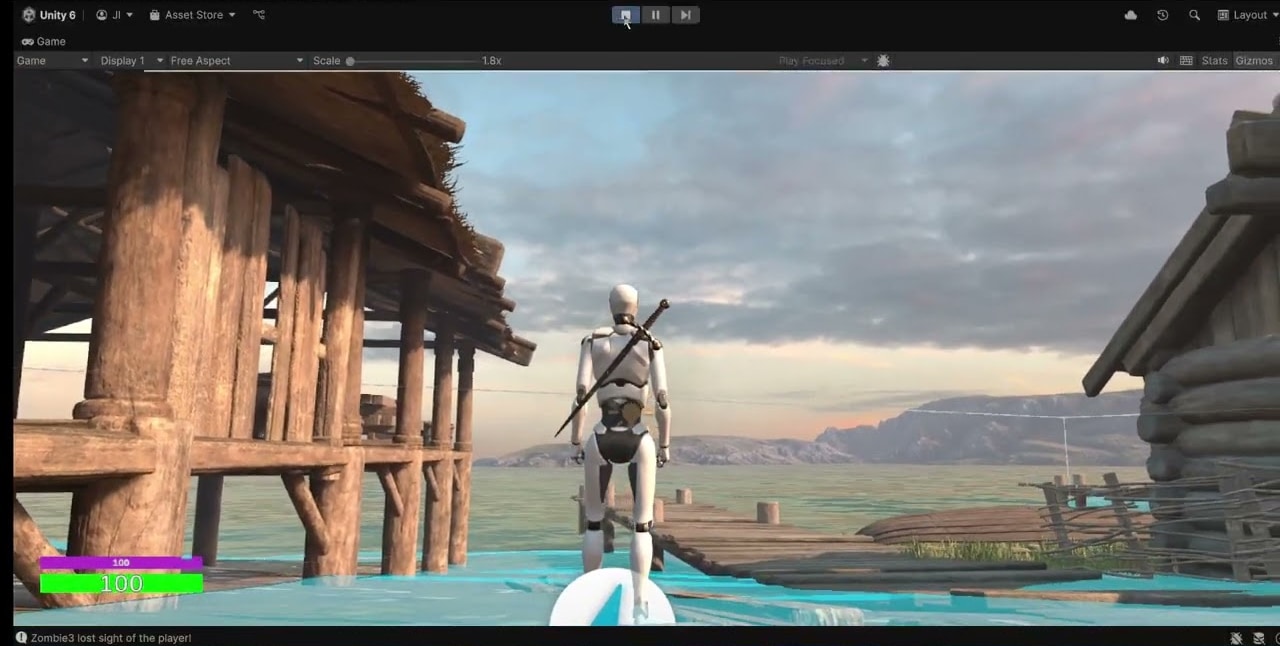1280x646 pixels.
Task: Open the Play Focused dropdown
Action: [x=824, y=61]
